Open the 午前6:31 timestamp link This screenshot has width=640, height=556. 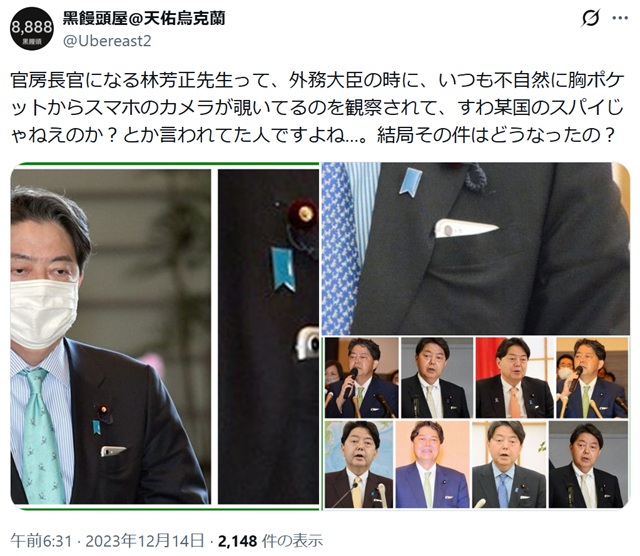point(41,541)
